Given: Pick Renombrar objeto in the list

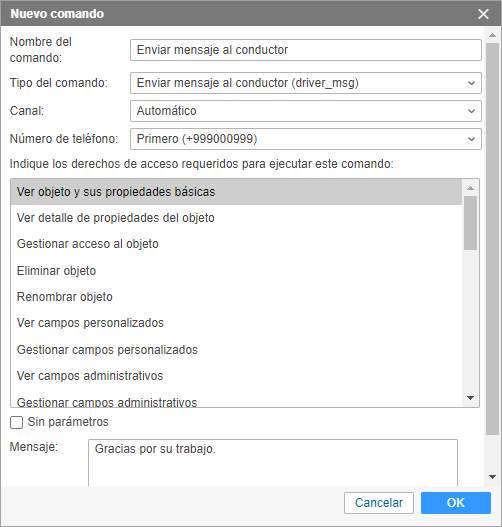Looking at the screenshot, I should pos(236,297).
